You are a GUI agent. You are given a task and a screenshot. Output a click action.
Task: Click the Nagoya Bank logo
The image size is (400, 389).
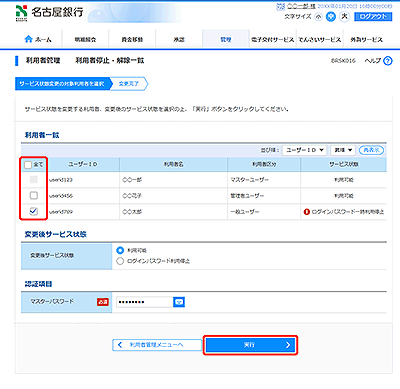point(50,13)
